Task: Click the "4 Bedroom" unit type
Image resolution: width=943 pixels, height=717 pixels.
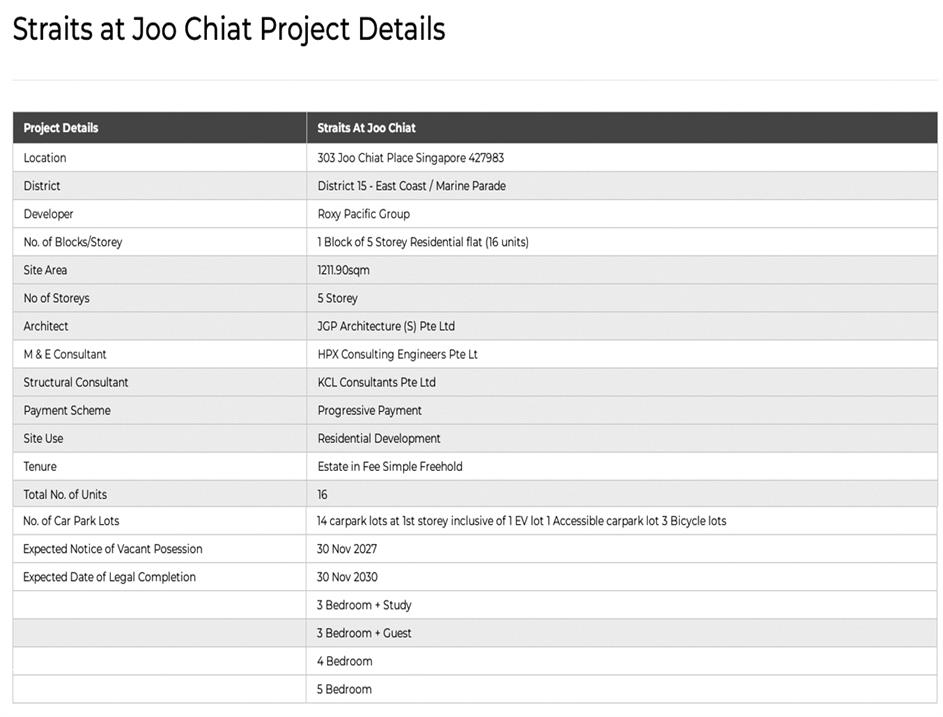Action: [x=345, y=661]
